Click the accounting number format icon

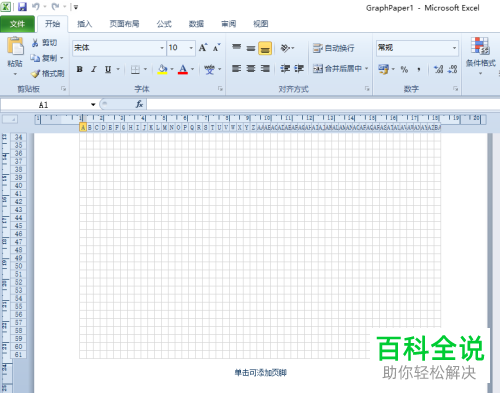pyautogui.click(x=383, y=69)
